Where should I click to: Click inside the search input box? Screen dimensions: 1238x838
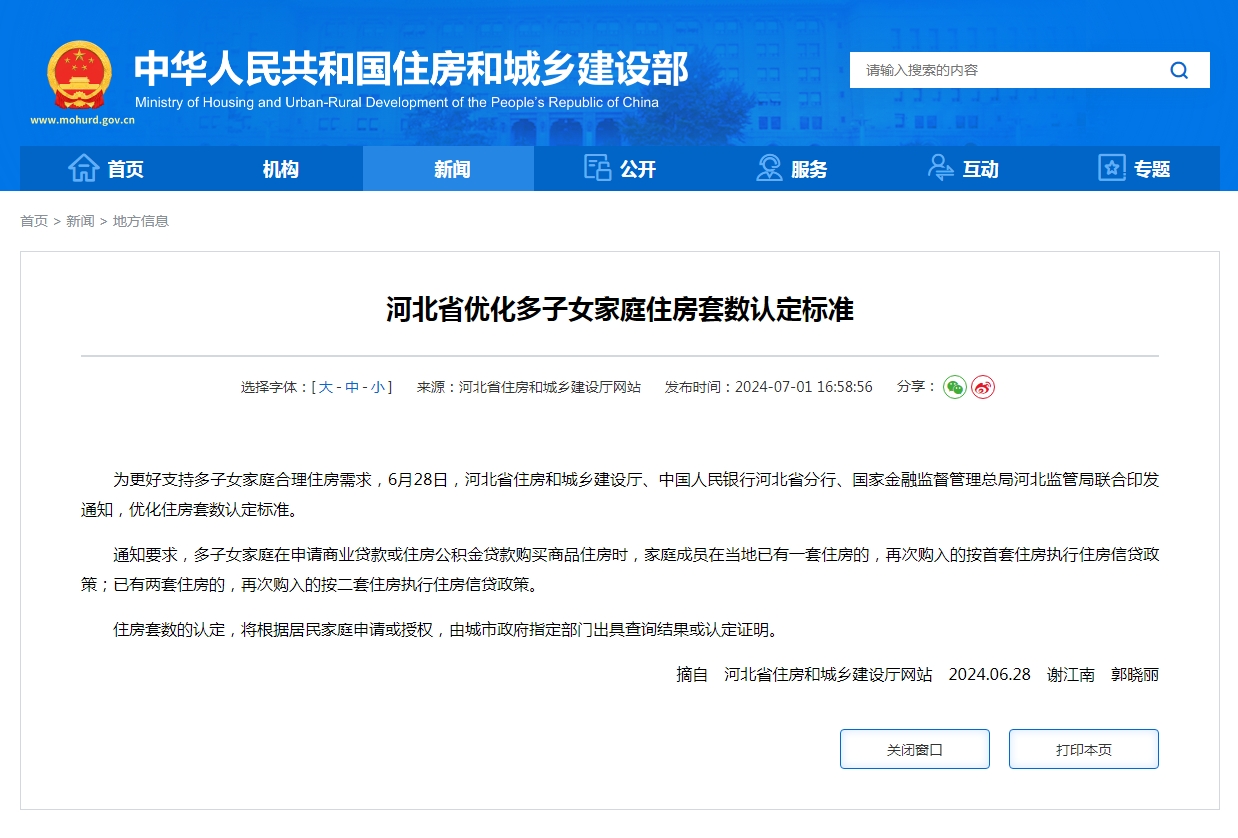pos(1000,70)
